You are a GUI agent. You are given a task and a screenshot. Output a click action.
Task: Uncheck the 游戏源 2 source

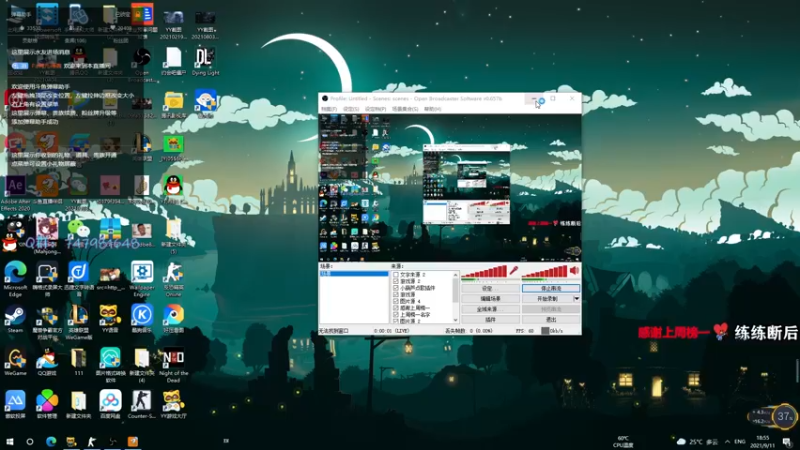tap(395, 281)
